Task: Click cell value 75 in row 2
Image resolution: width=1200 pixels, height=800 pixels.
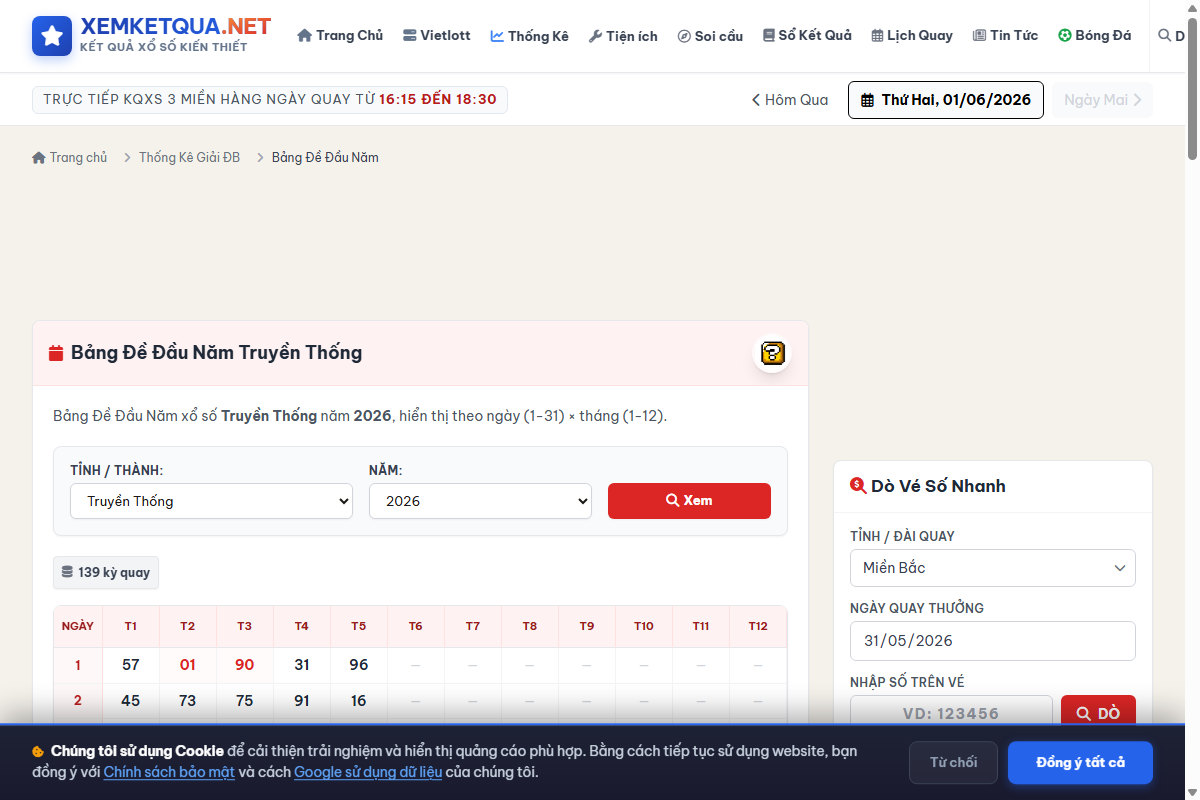Action: point(245,701)
